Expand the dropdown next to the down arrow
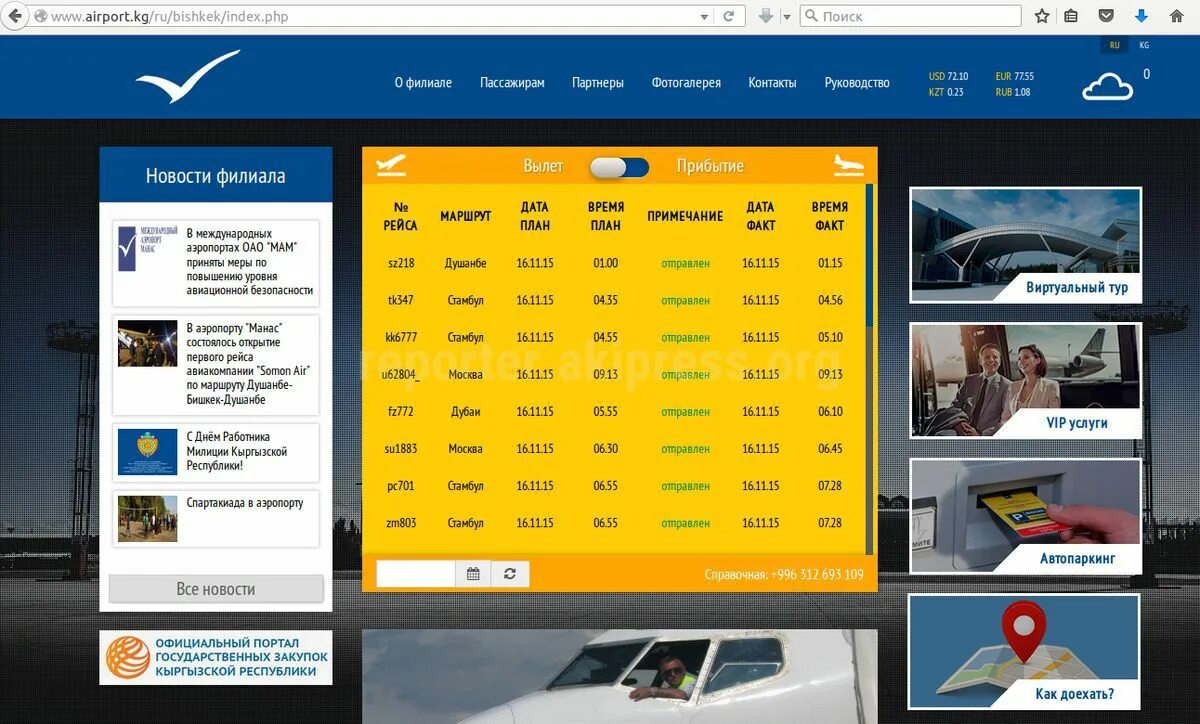Screen dimensions: 1200x724 (x=786, y=17)
